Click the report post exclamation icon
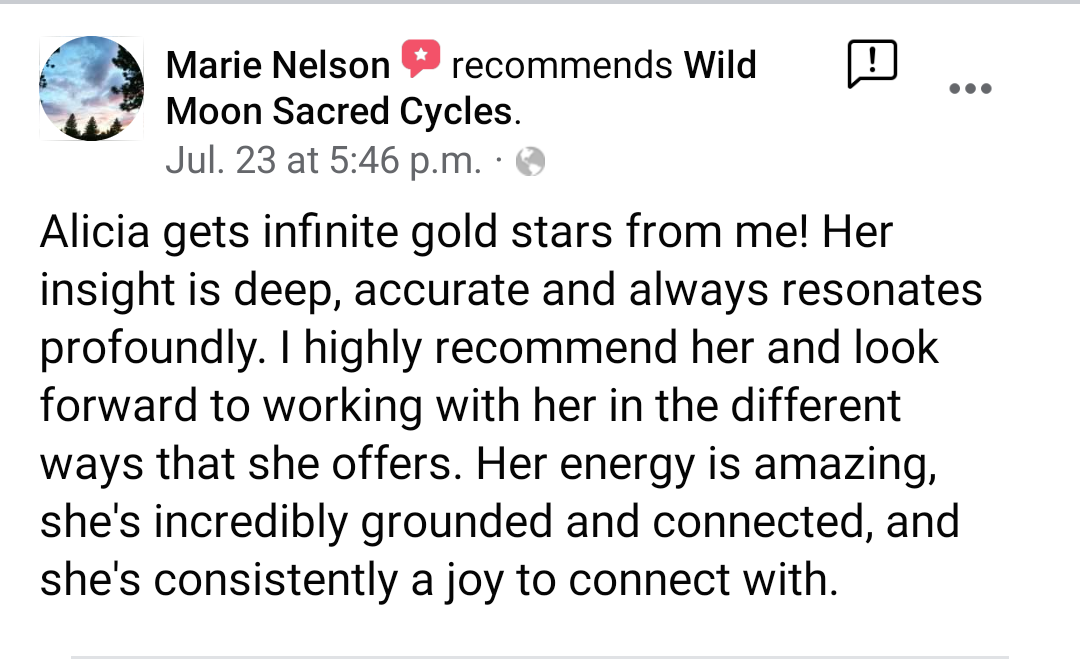This screenshot has height=669, width=1080. point(871,65)
